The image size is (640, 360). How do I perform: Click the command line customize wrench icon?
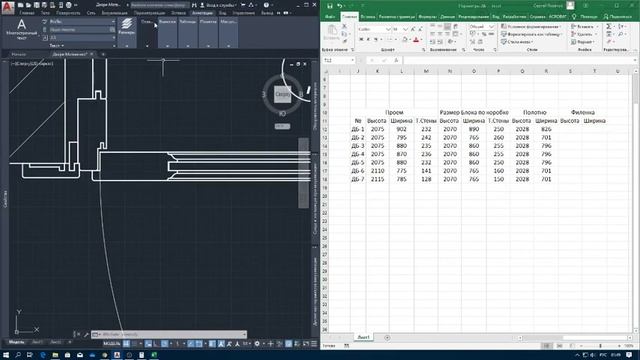(86, 335)
